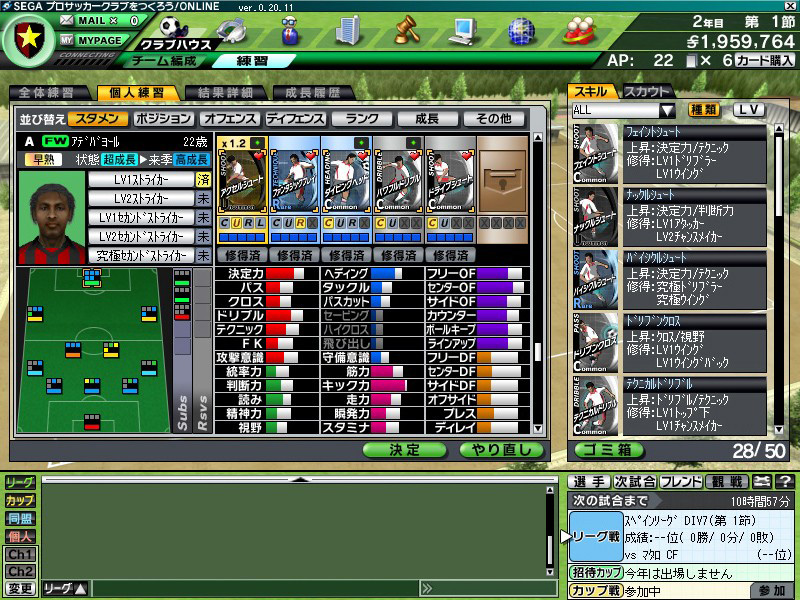Select the forward player on formation pitch

[x=92, y=278]
